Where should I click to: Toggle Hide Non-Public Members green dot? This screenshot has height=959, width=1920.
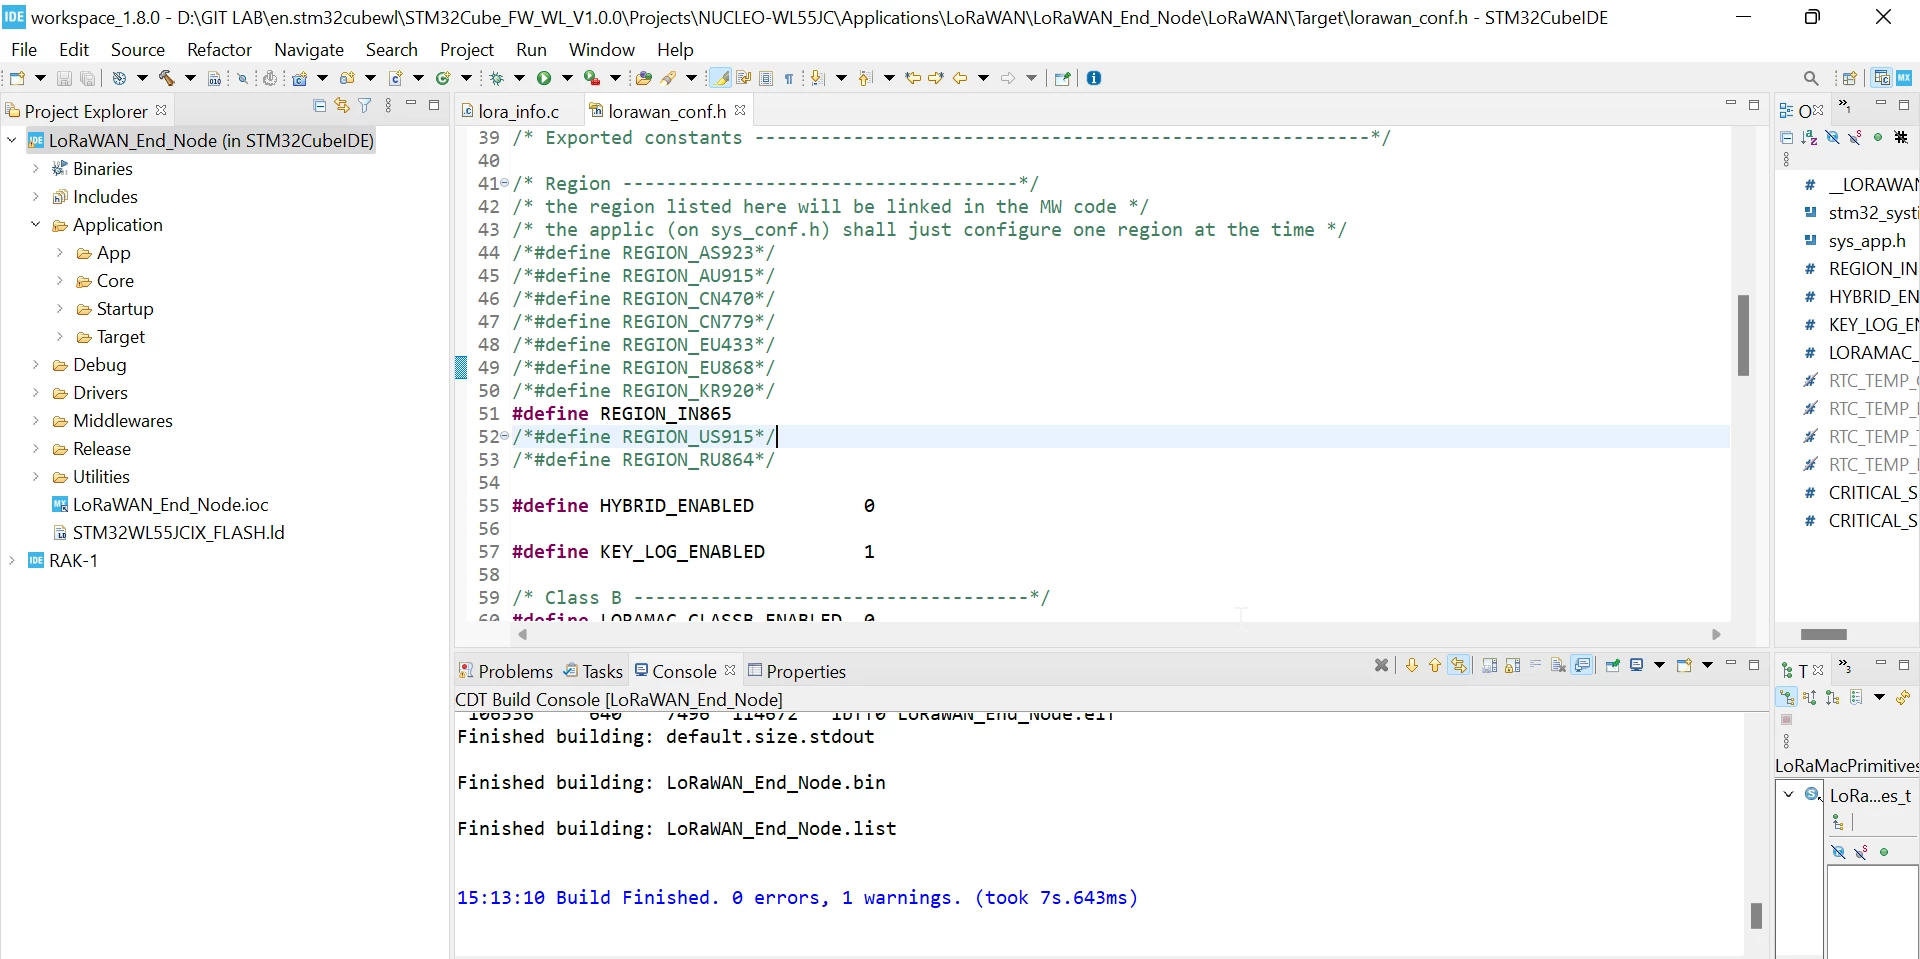[1878, 137]
